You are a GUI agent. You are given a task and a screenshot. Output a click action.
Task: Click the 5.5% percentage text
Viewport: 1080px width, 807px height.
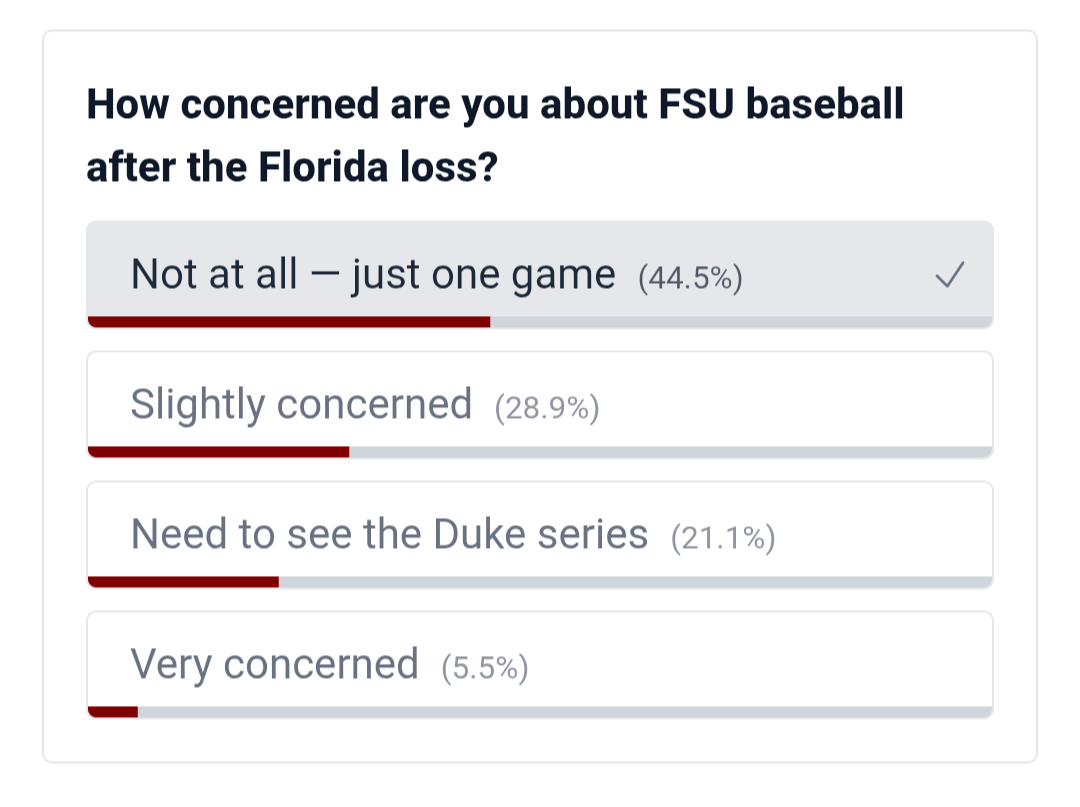(485, 668)
